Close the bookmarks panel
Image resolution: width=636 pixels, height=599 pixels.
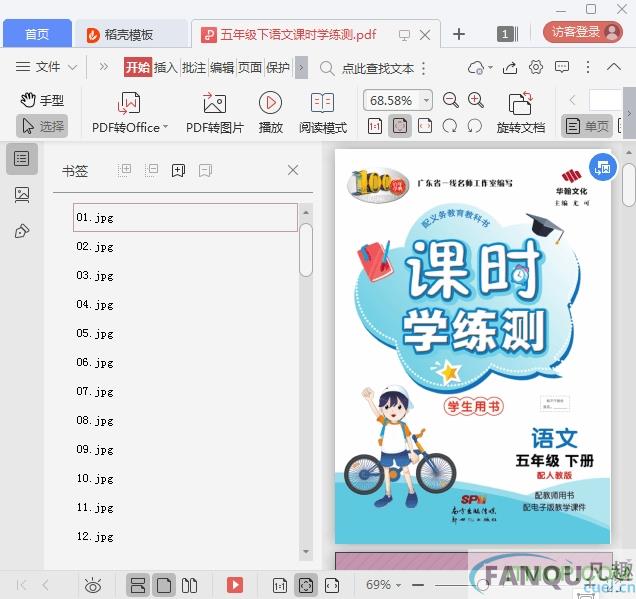pyautogui.click(x=293, y=170)
